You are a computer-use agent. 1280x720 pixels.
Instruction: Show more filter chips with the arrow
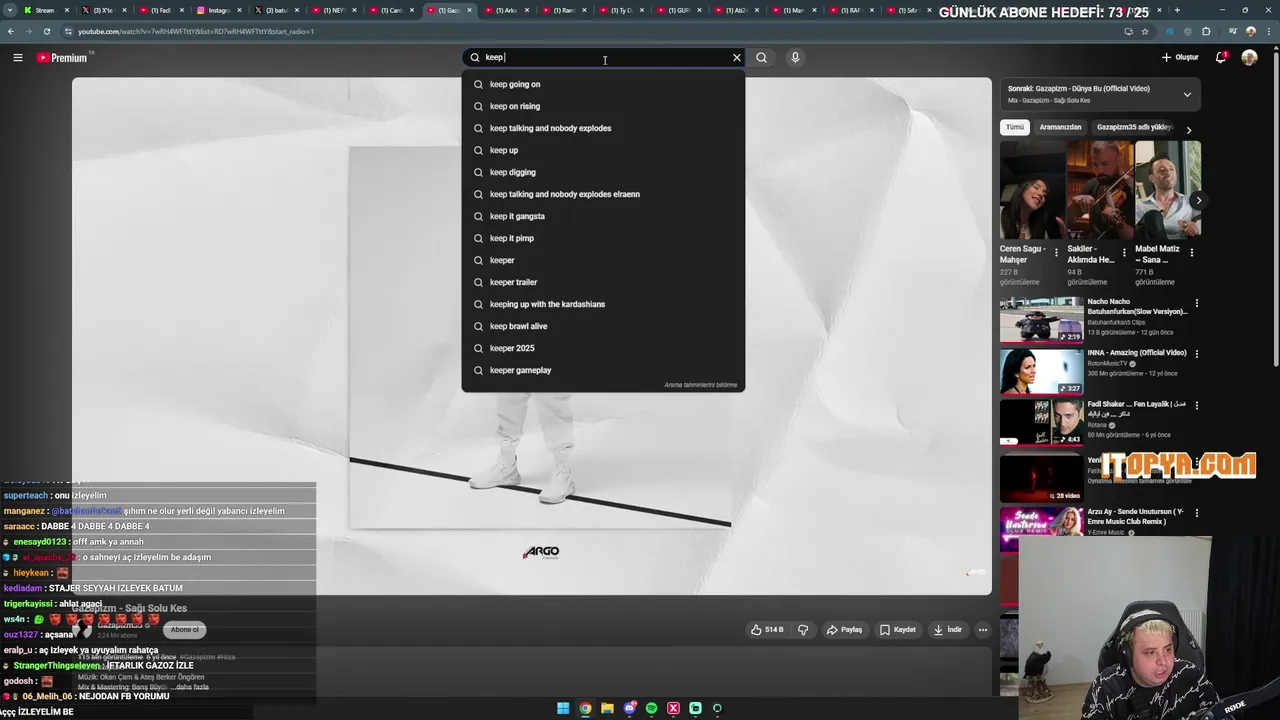(1188, 130)
